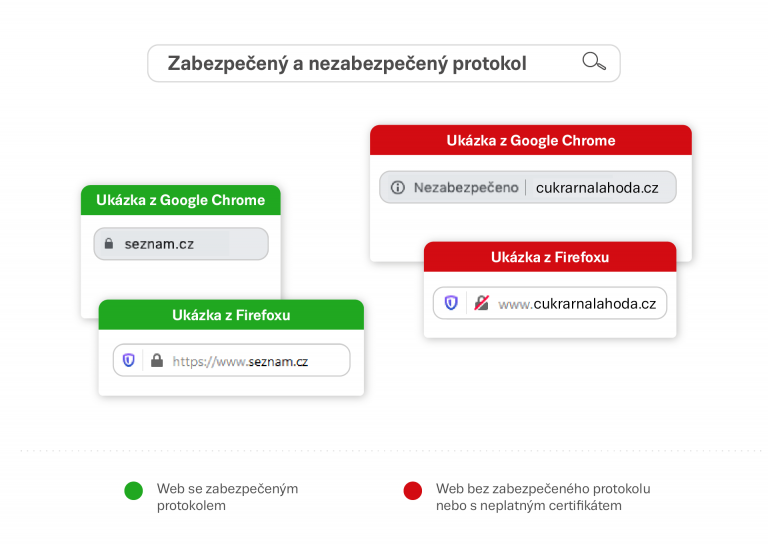Click the shield icon in cukrarnalahoda.cz Firefox bar
The width and height of the screenshot is (768, 544).
pyautogui.click(x=451, y=303)
